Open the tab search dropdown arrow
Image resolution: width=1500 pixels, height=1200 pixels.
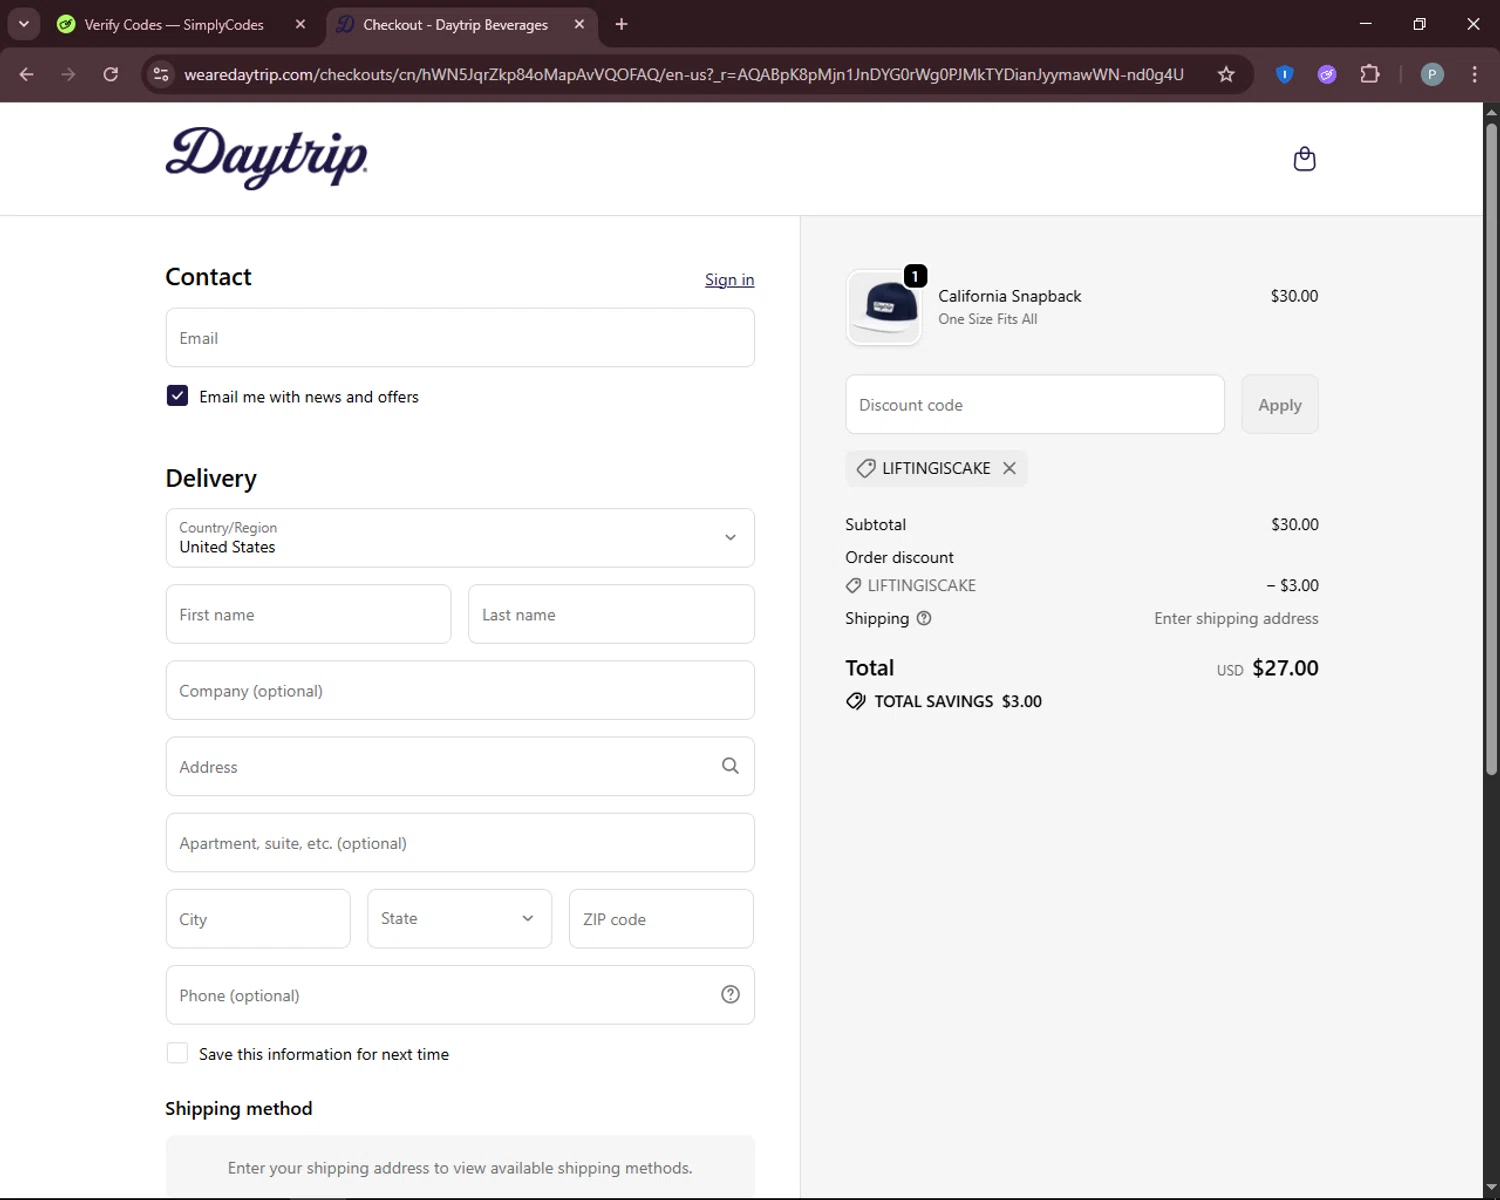23,24
